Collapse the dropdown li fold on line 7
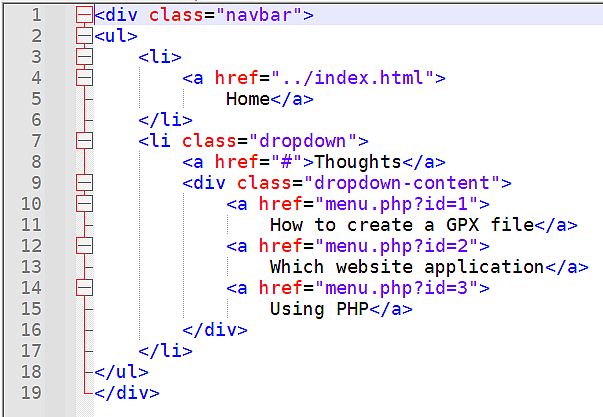 [84, 141]
